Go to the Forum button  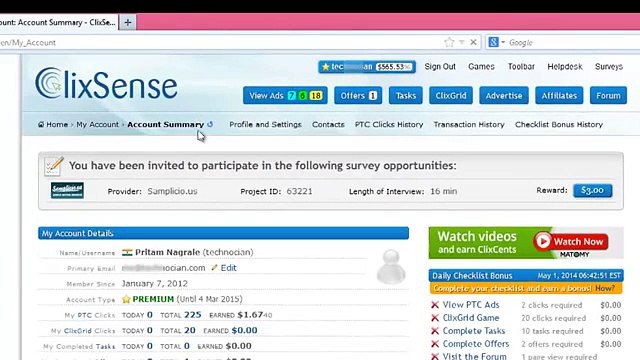[x=608, y=96]
